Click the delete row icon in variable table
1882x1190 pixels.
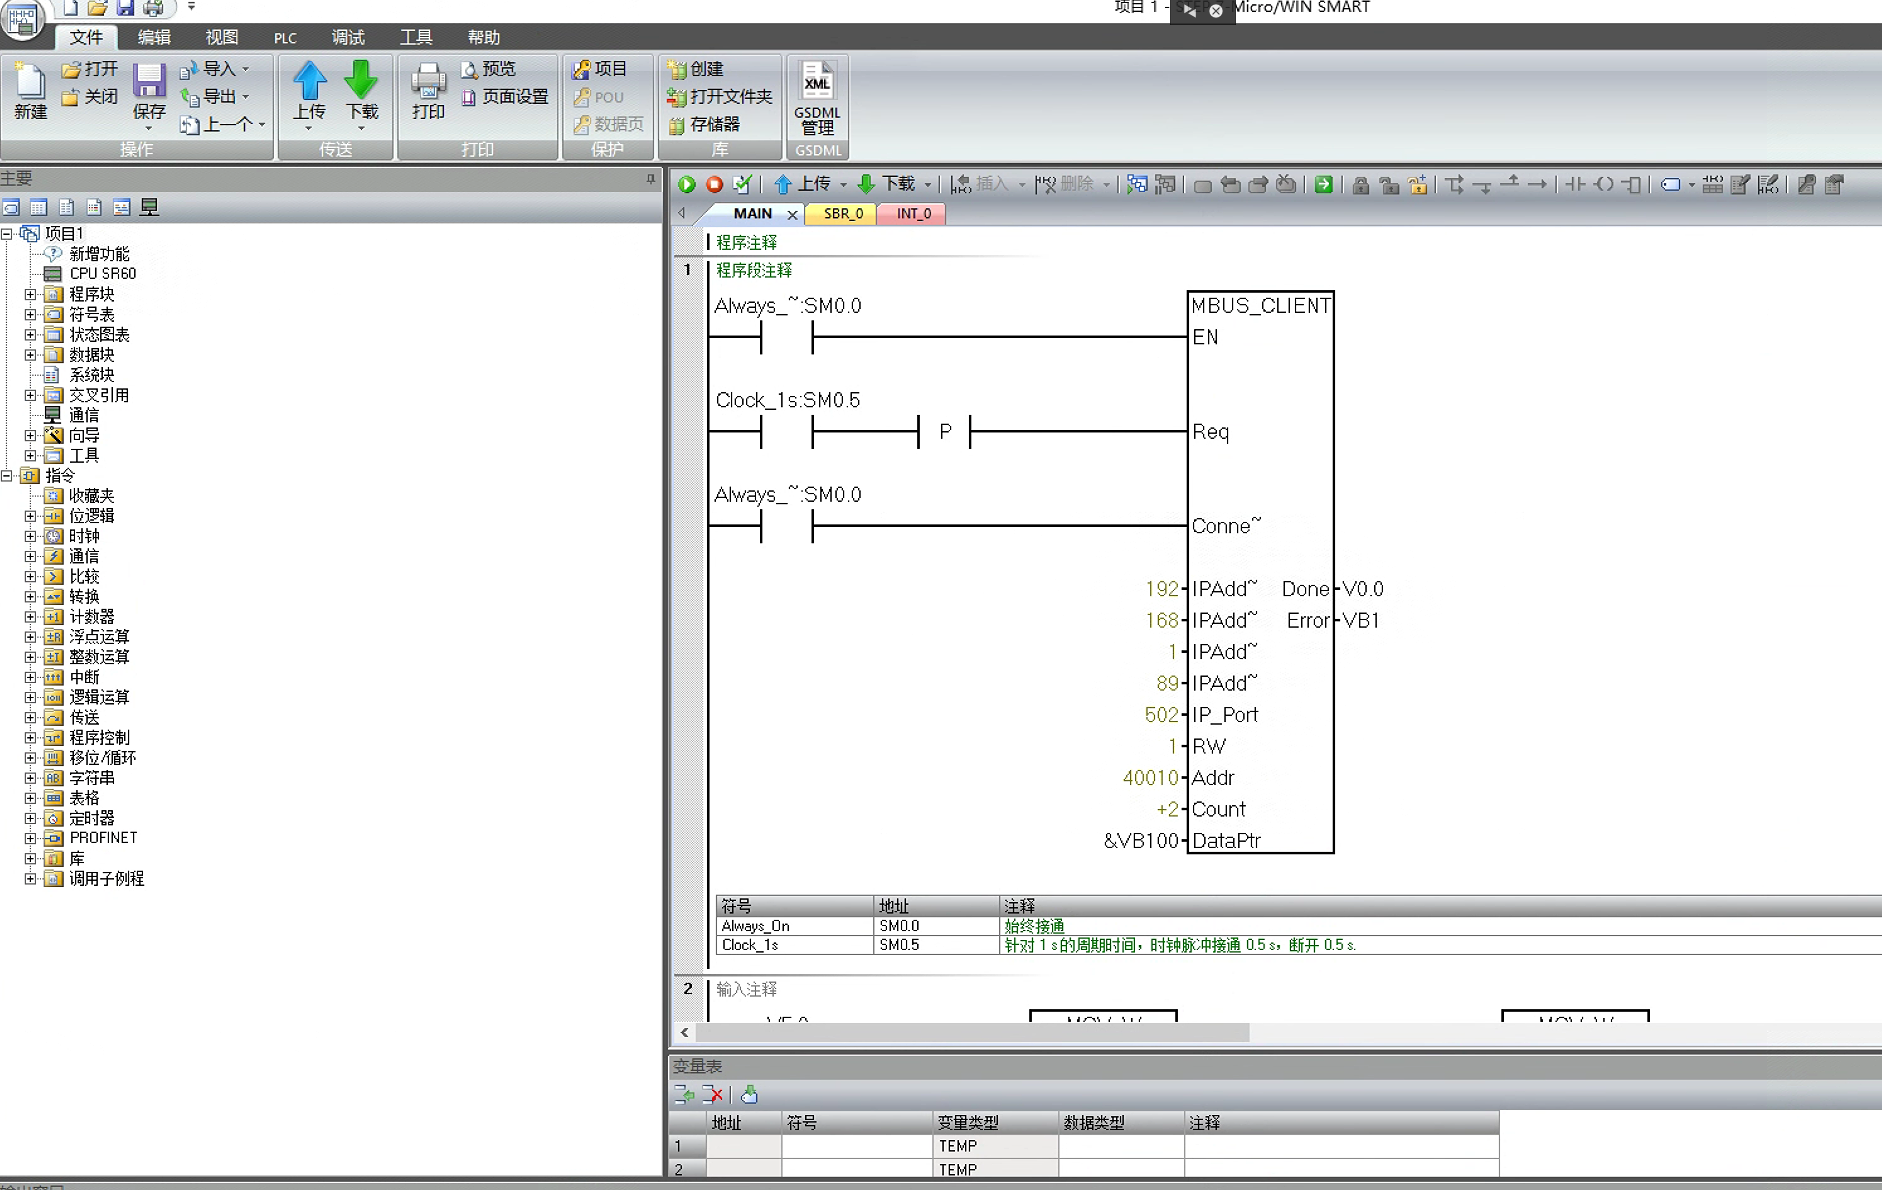712,1094
